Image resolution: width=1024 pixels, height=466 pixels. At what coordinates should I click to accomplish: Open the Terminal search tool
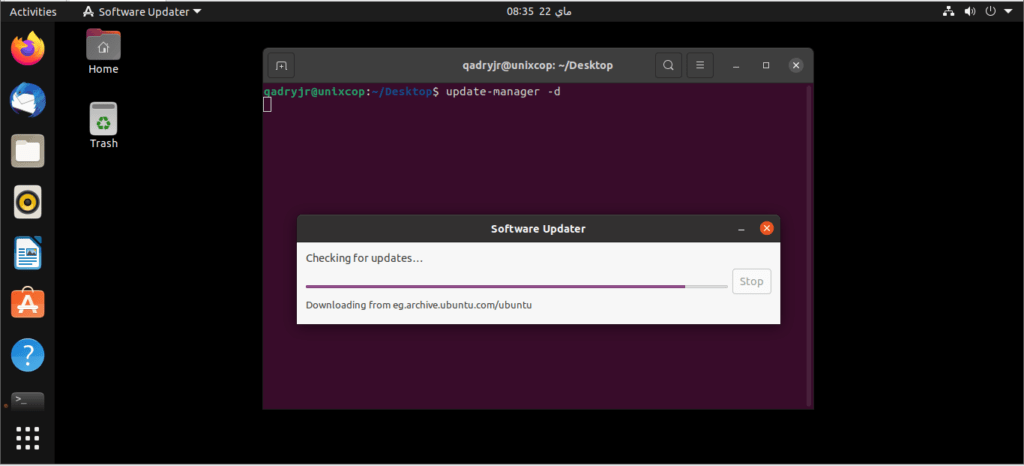click(668, 65)
